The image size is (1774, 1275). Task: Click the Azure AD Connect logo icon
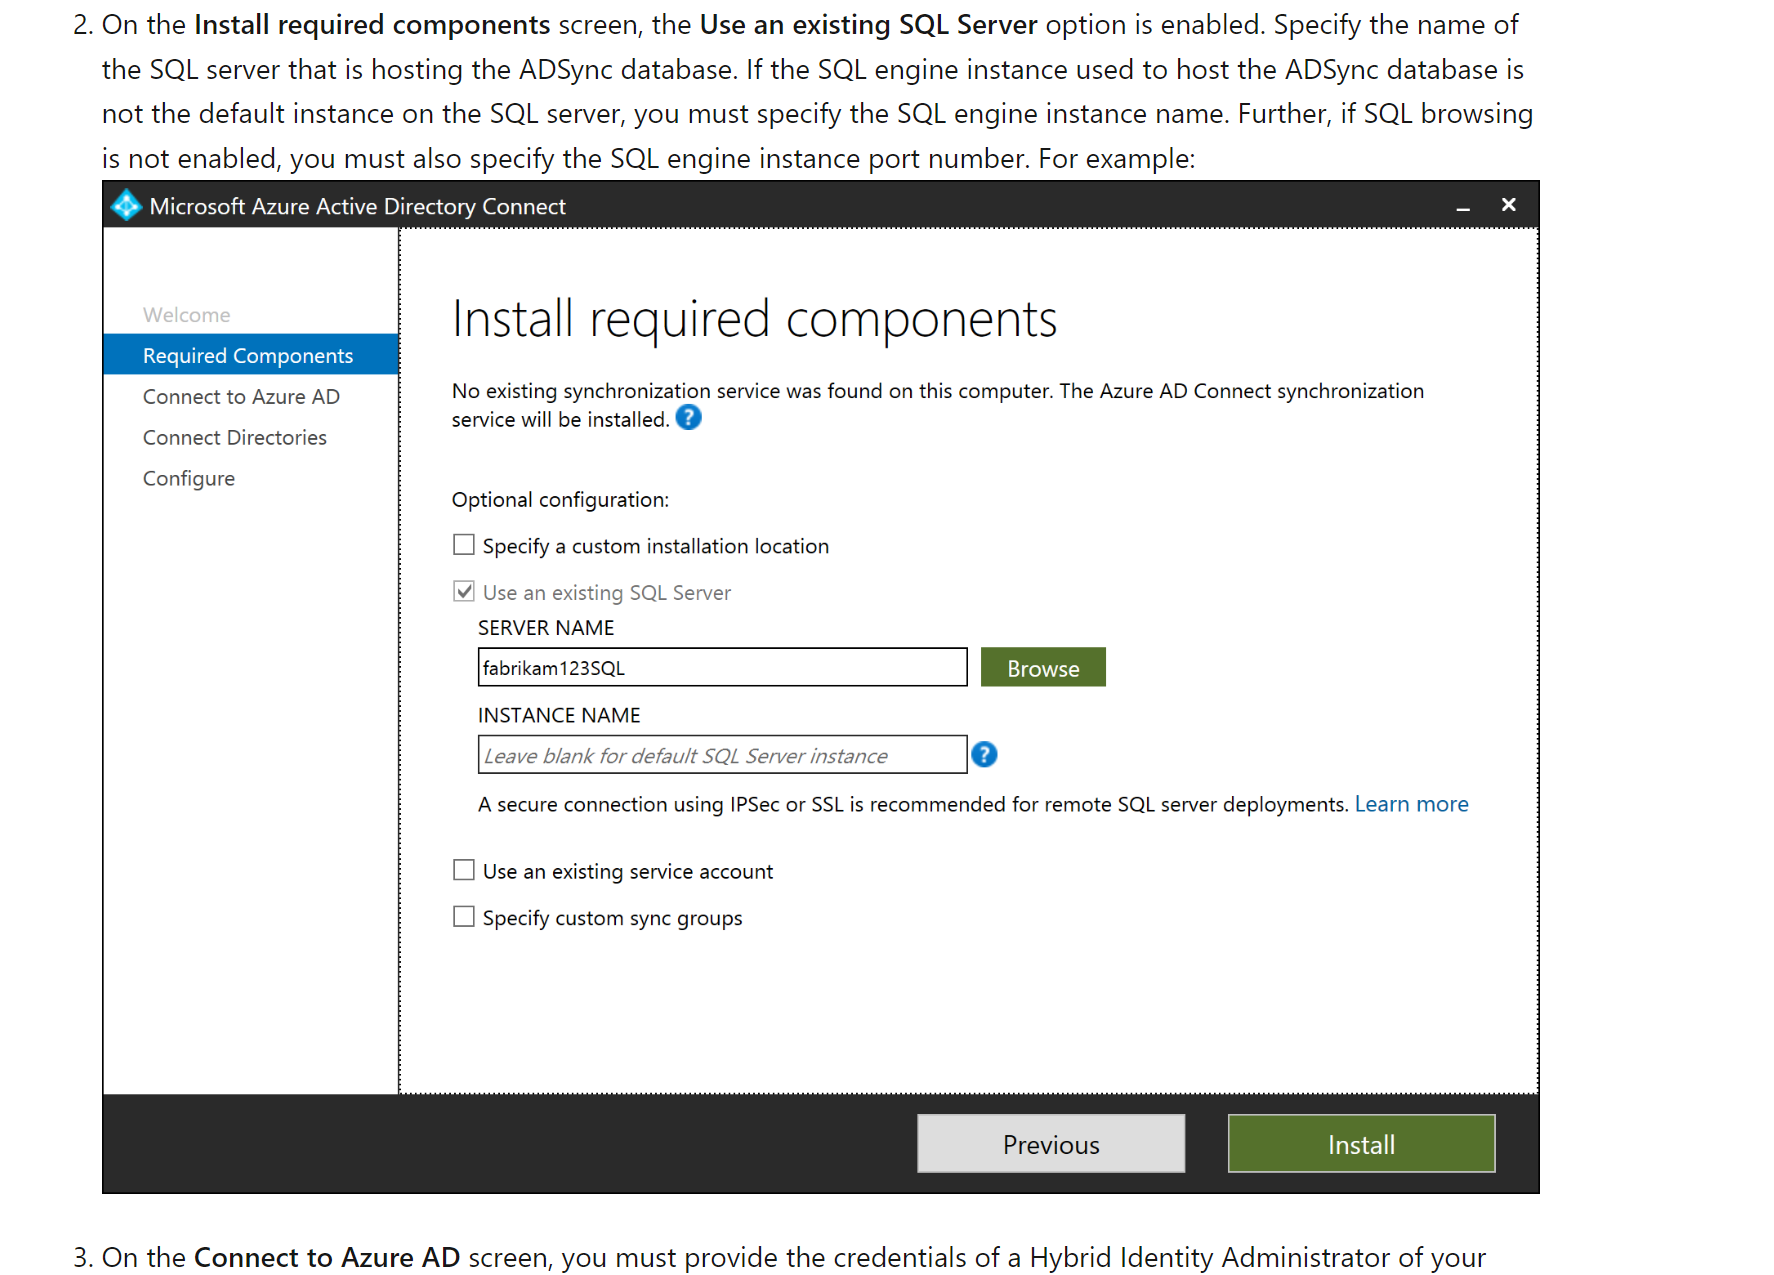tap(126, 205)
